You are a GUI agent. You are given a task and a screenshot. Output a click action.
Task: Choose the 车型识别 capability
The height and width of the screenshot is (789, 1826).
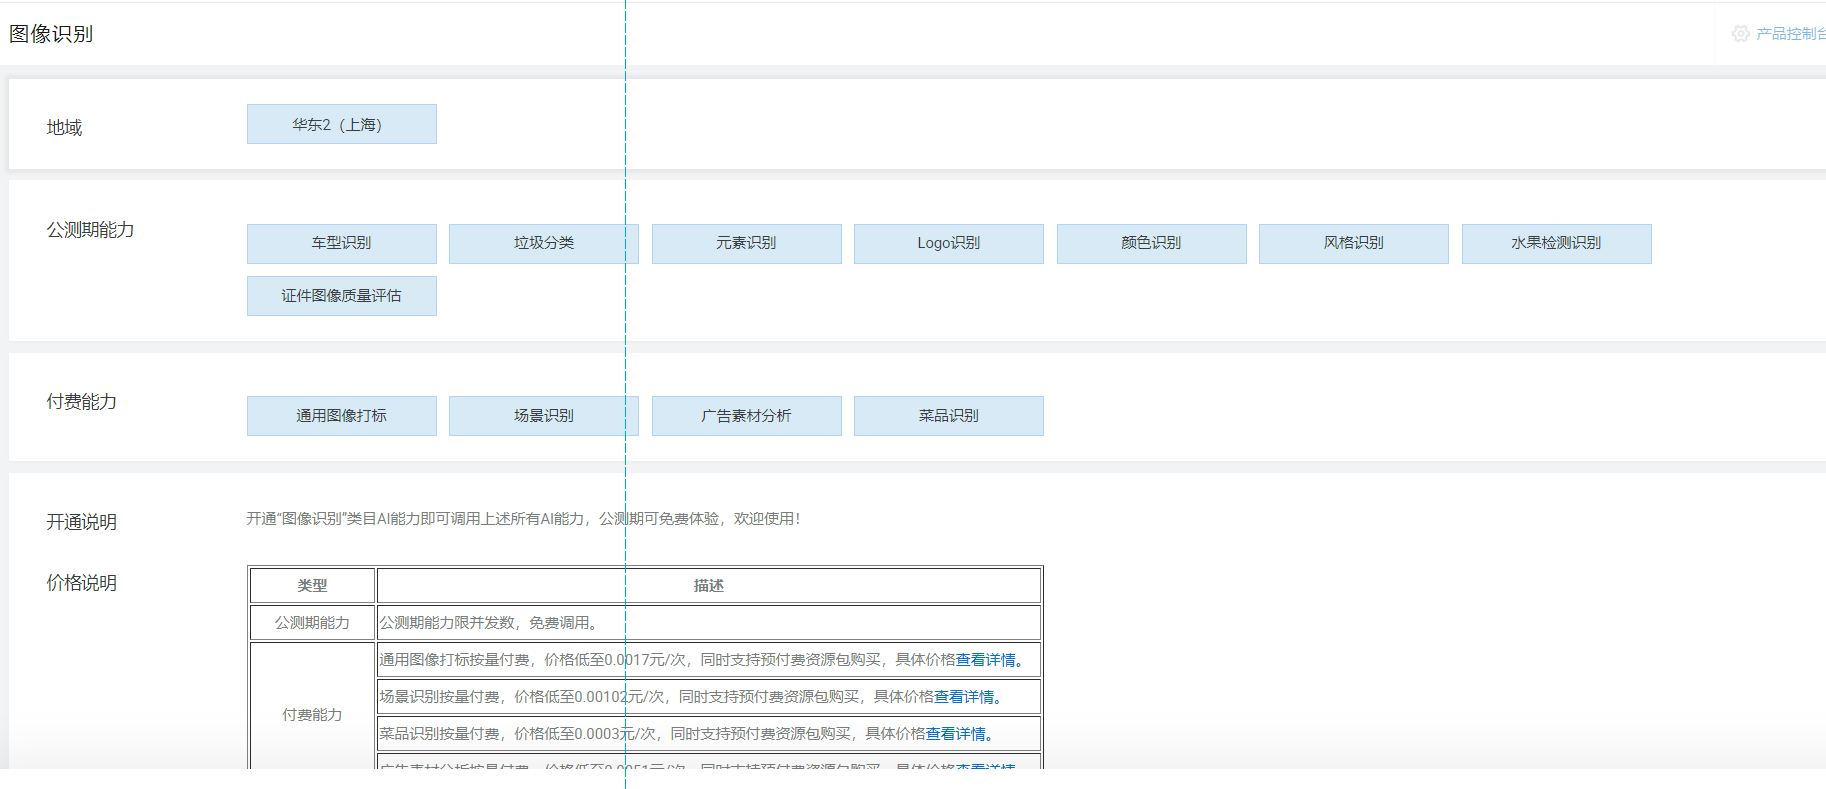[342, 244]
